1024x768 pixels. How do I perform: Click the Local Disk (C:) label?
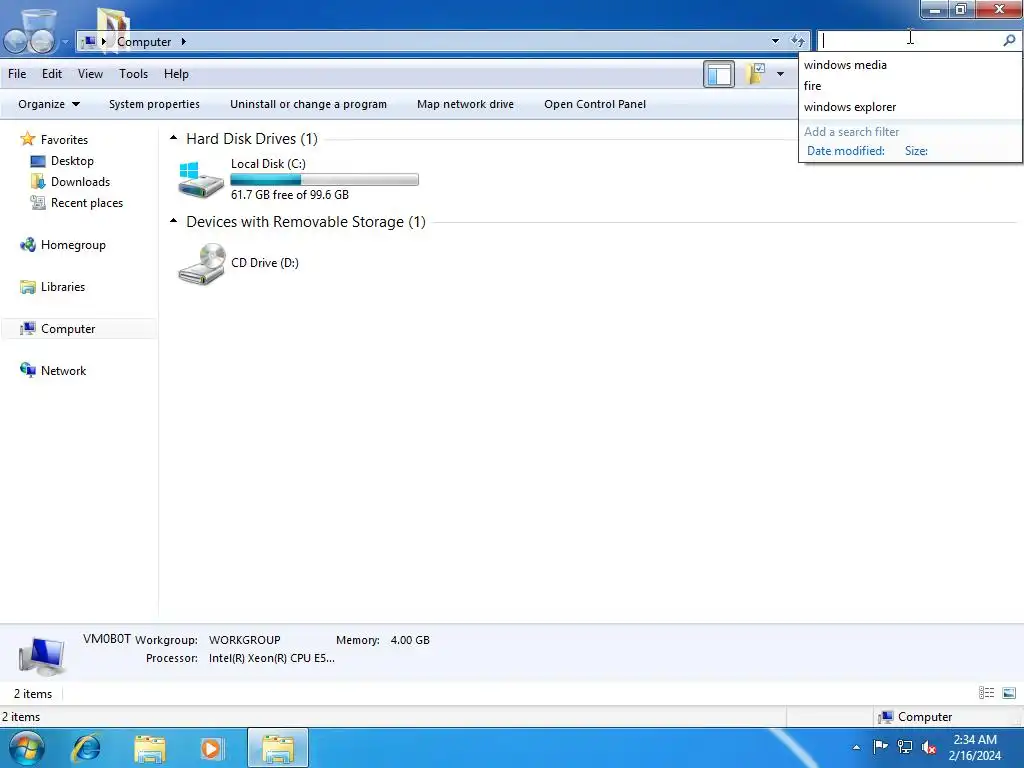[x=268, y=164]
